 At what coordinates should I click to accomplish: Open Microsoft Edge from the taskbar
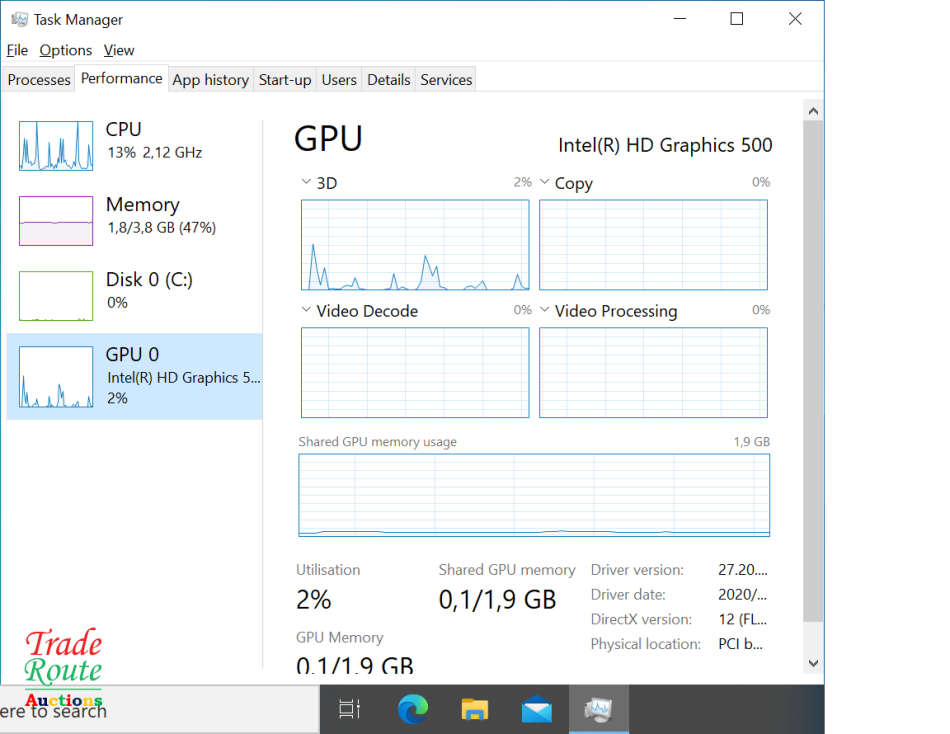coord(412,709)
